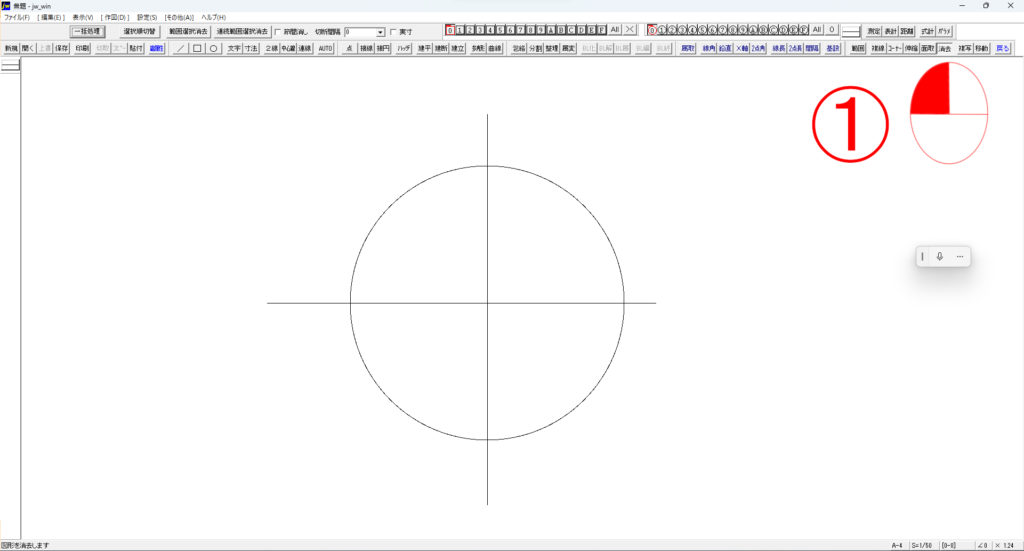Image resolution: width=1024 pixels, height=551 pixels.
Task: Select the rectangle drawing tool icon
Action: click(x=197, y=48)
